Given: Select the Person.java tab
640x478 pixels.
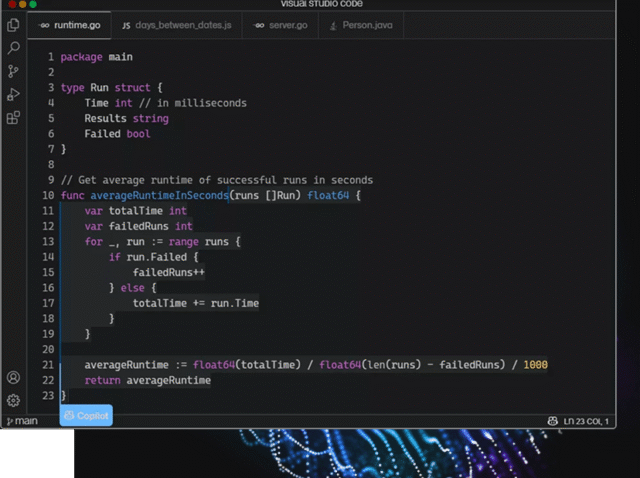Looking at the screenshot, I should [359, 23].
